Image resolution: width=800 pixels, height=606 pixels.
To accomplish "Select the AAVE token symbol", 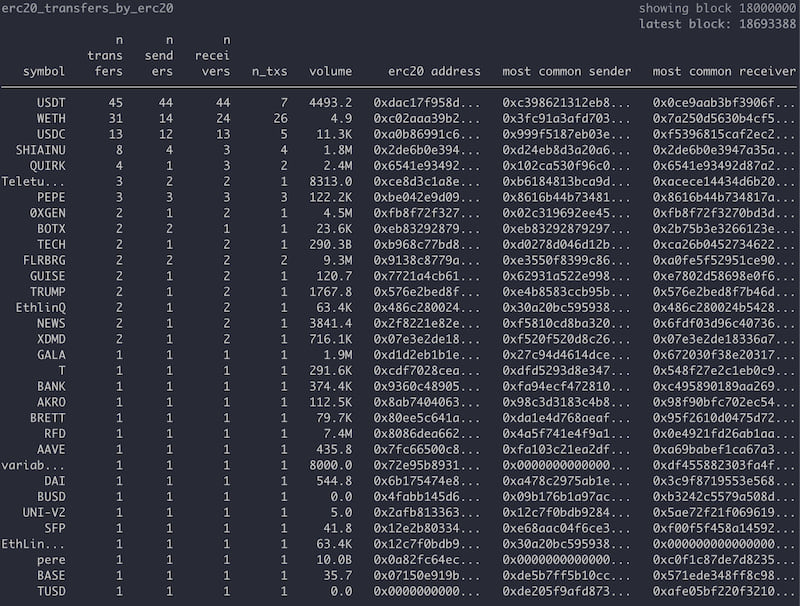I will click(51, 448).
